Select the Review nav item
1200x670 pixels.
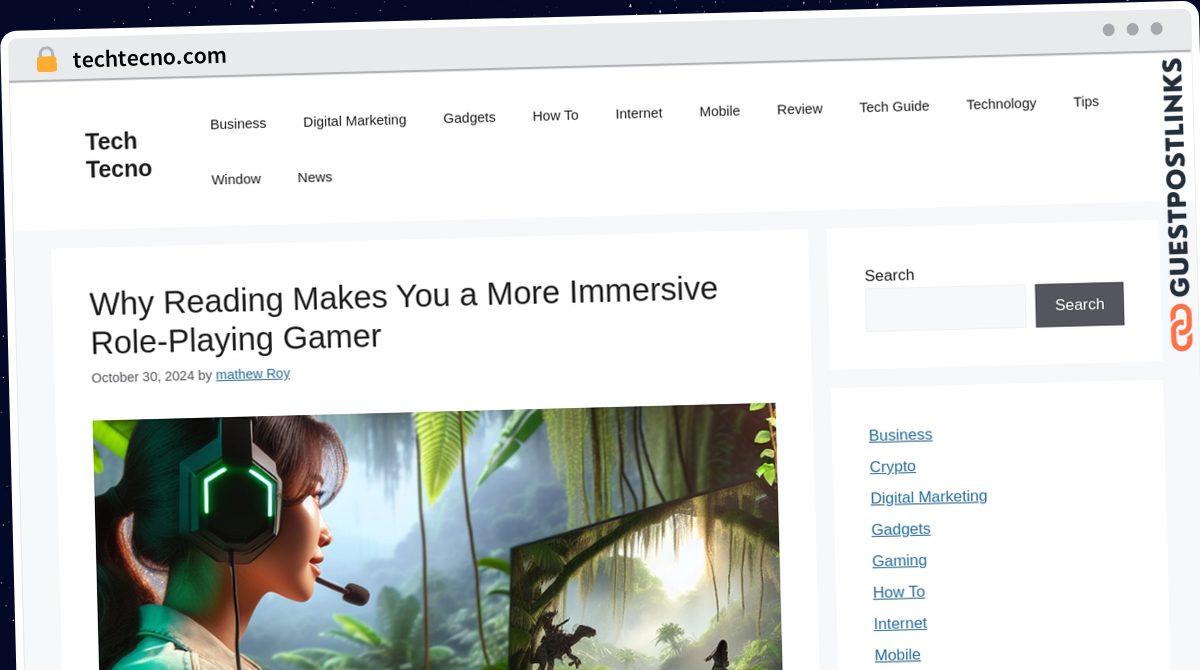(800, 109)
